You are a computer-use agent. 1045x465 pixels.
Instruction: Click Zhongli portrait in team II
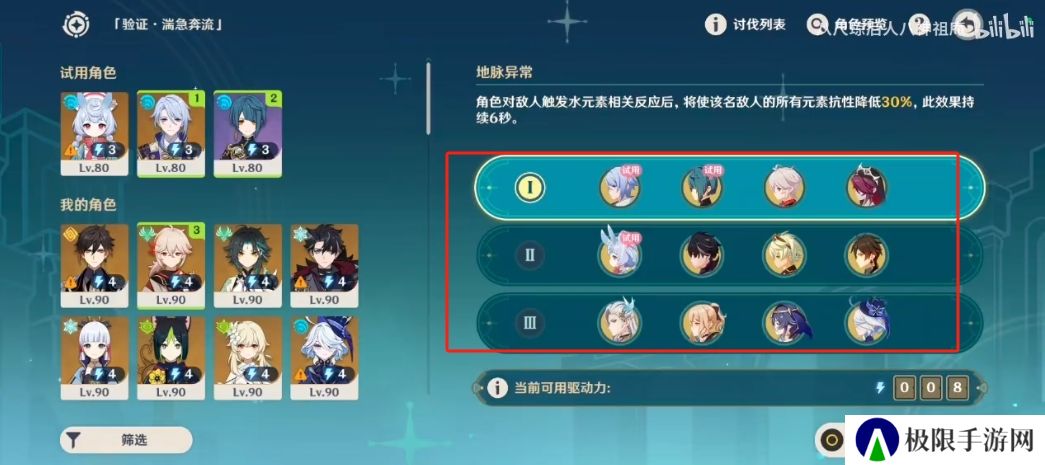click(x=867, y=254)
